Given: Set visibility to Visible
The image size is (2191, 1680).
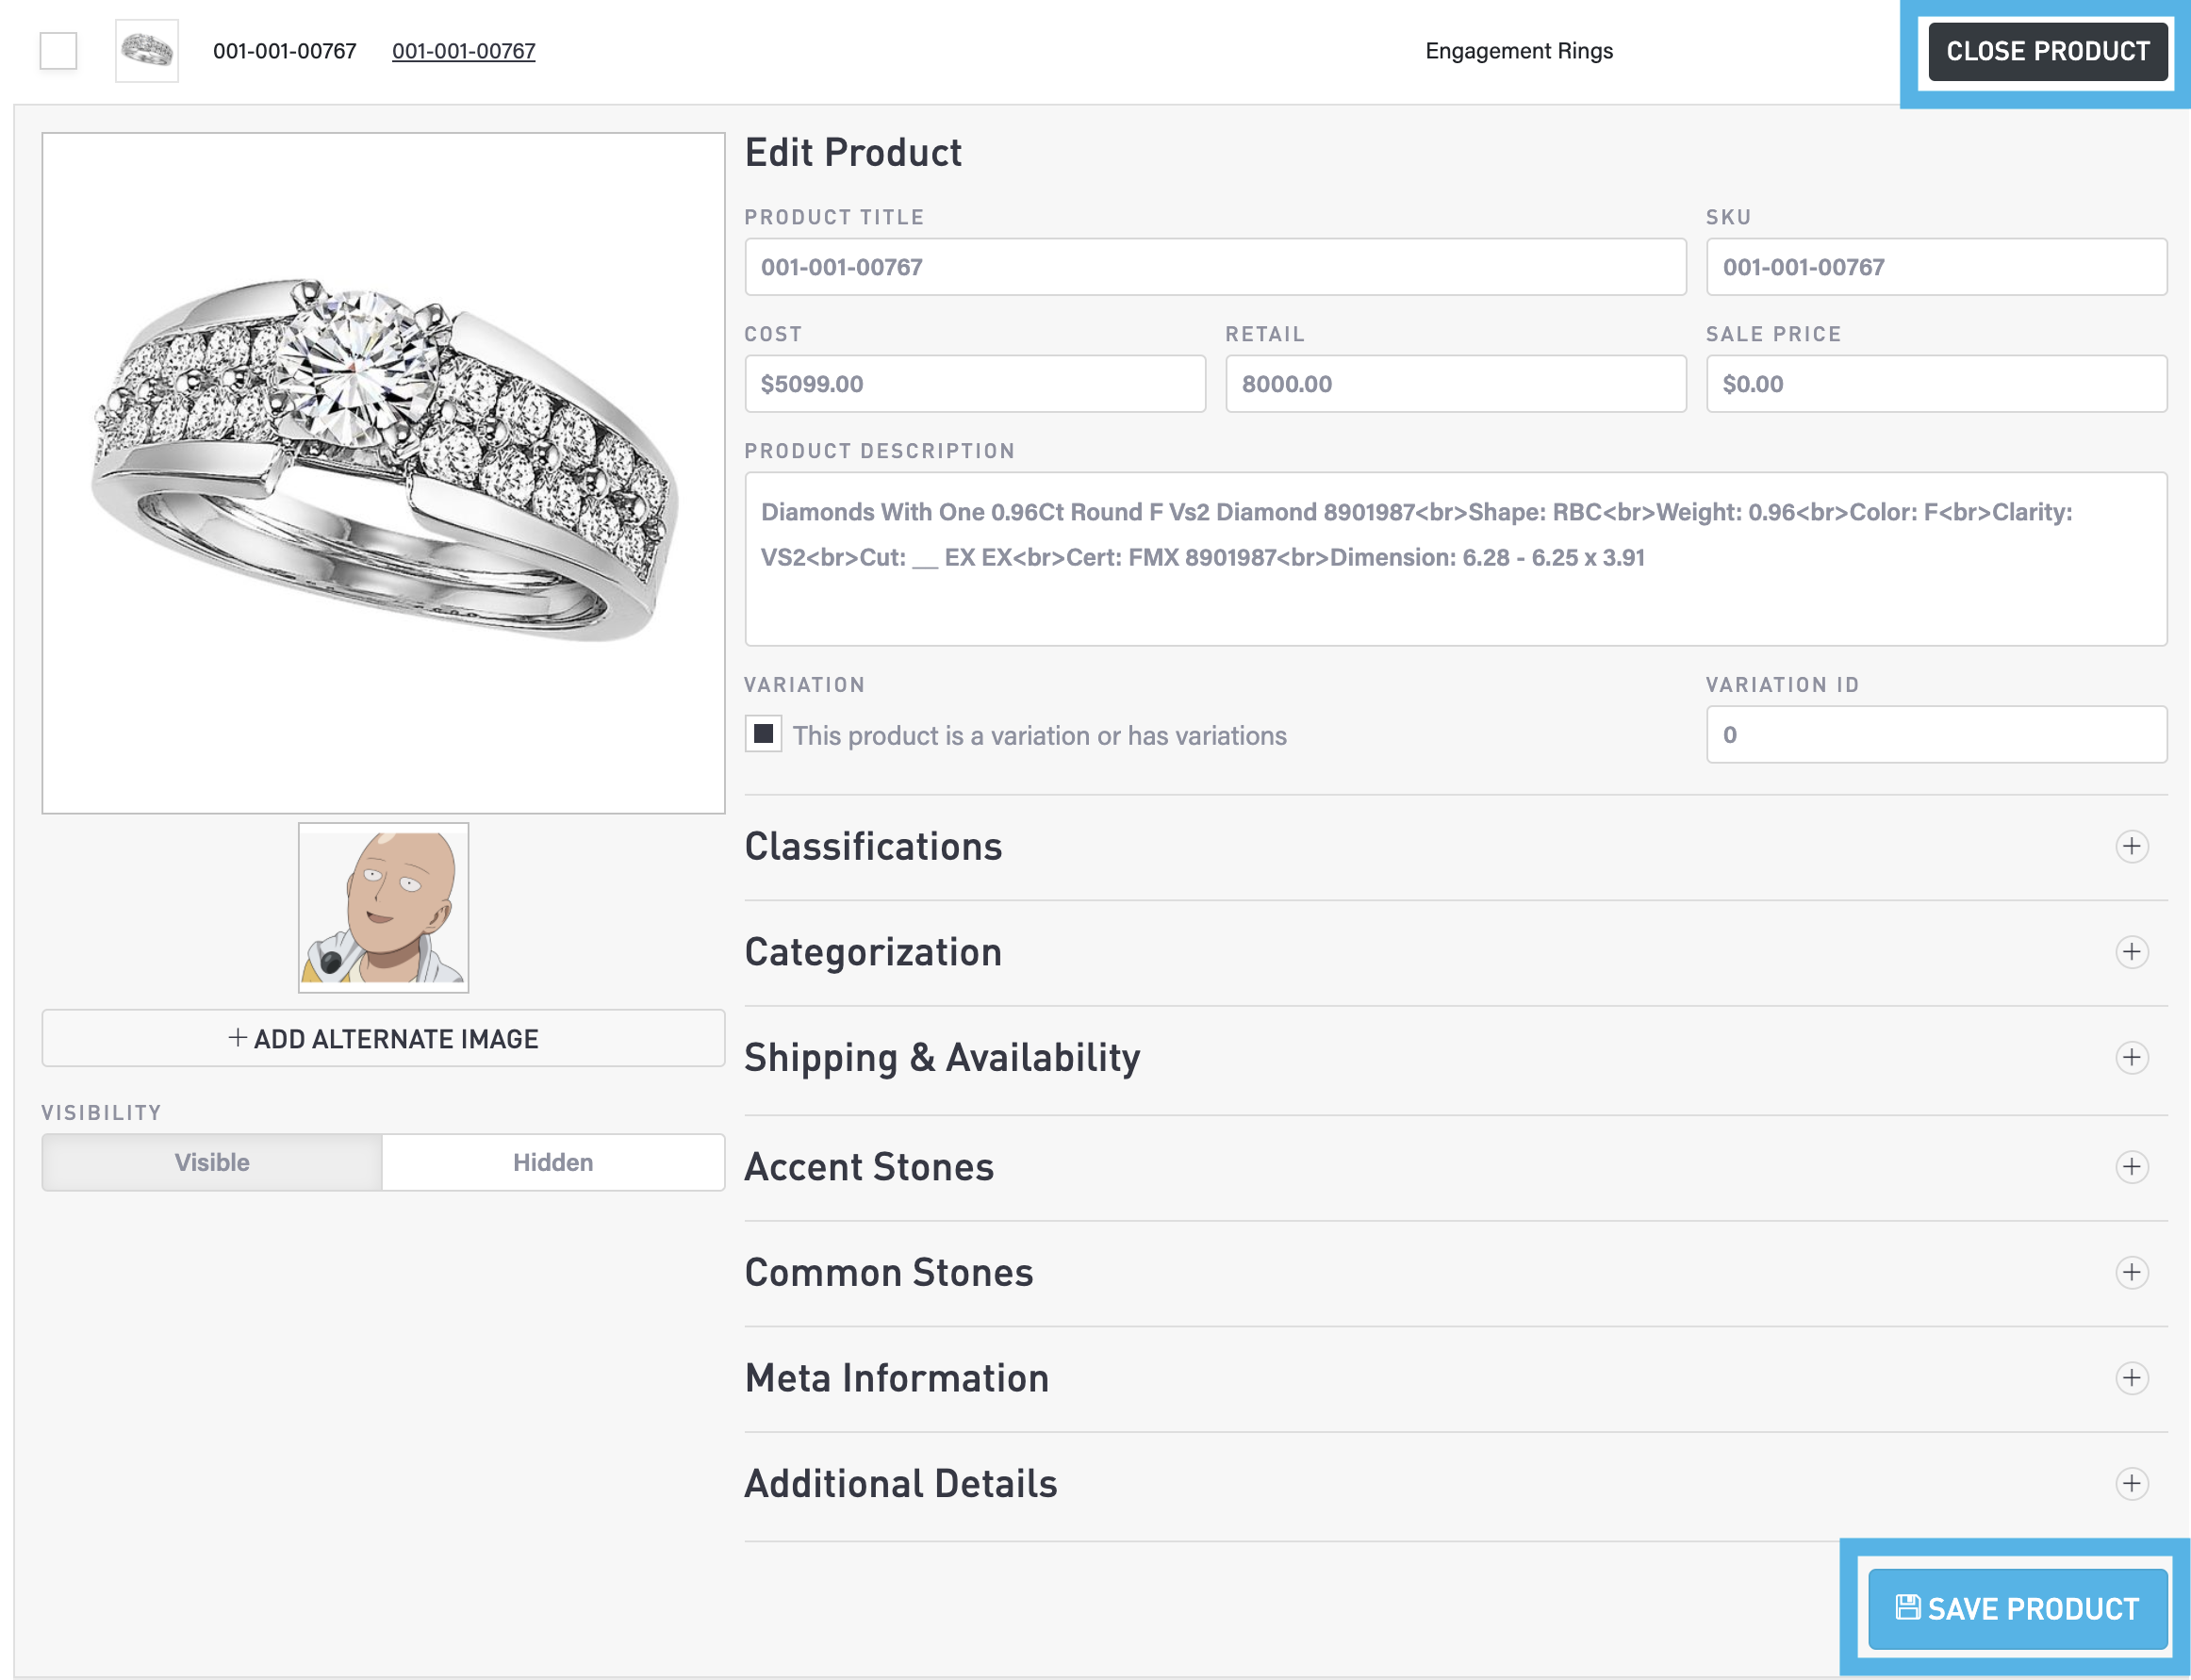Looking at the screenshot, I should [x=212, y=1162].
